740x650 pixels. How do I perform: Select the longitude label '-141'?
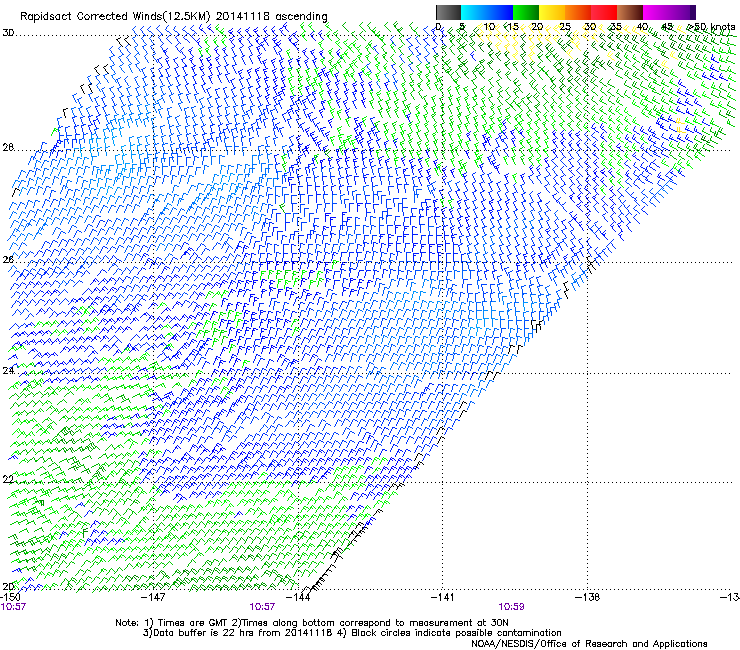pos(442,597)
